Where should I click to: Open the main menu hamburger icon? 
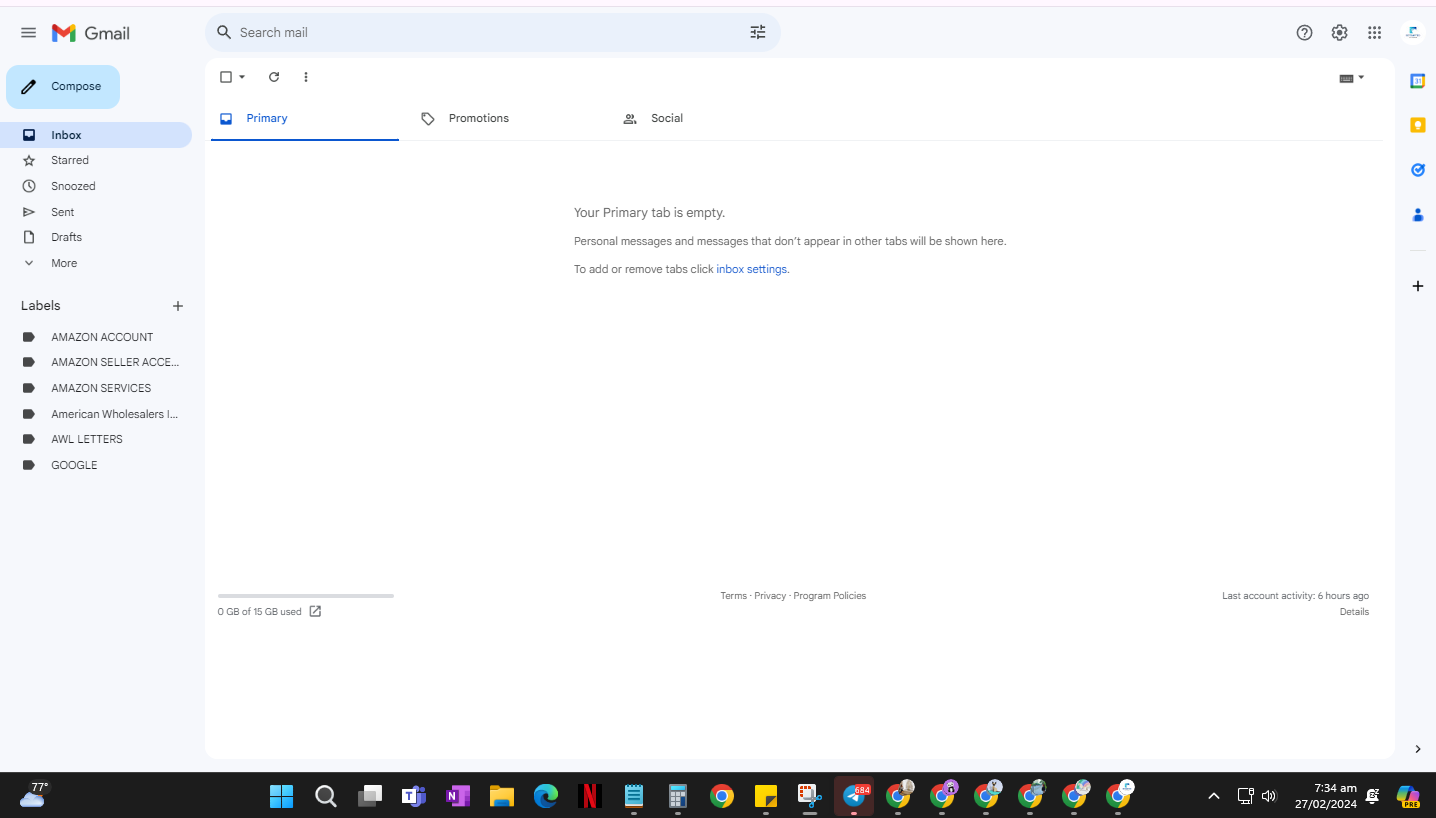click(28, 33)
